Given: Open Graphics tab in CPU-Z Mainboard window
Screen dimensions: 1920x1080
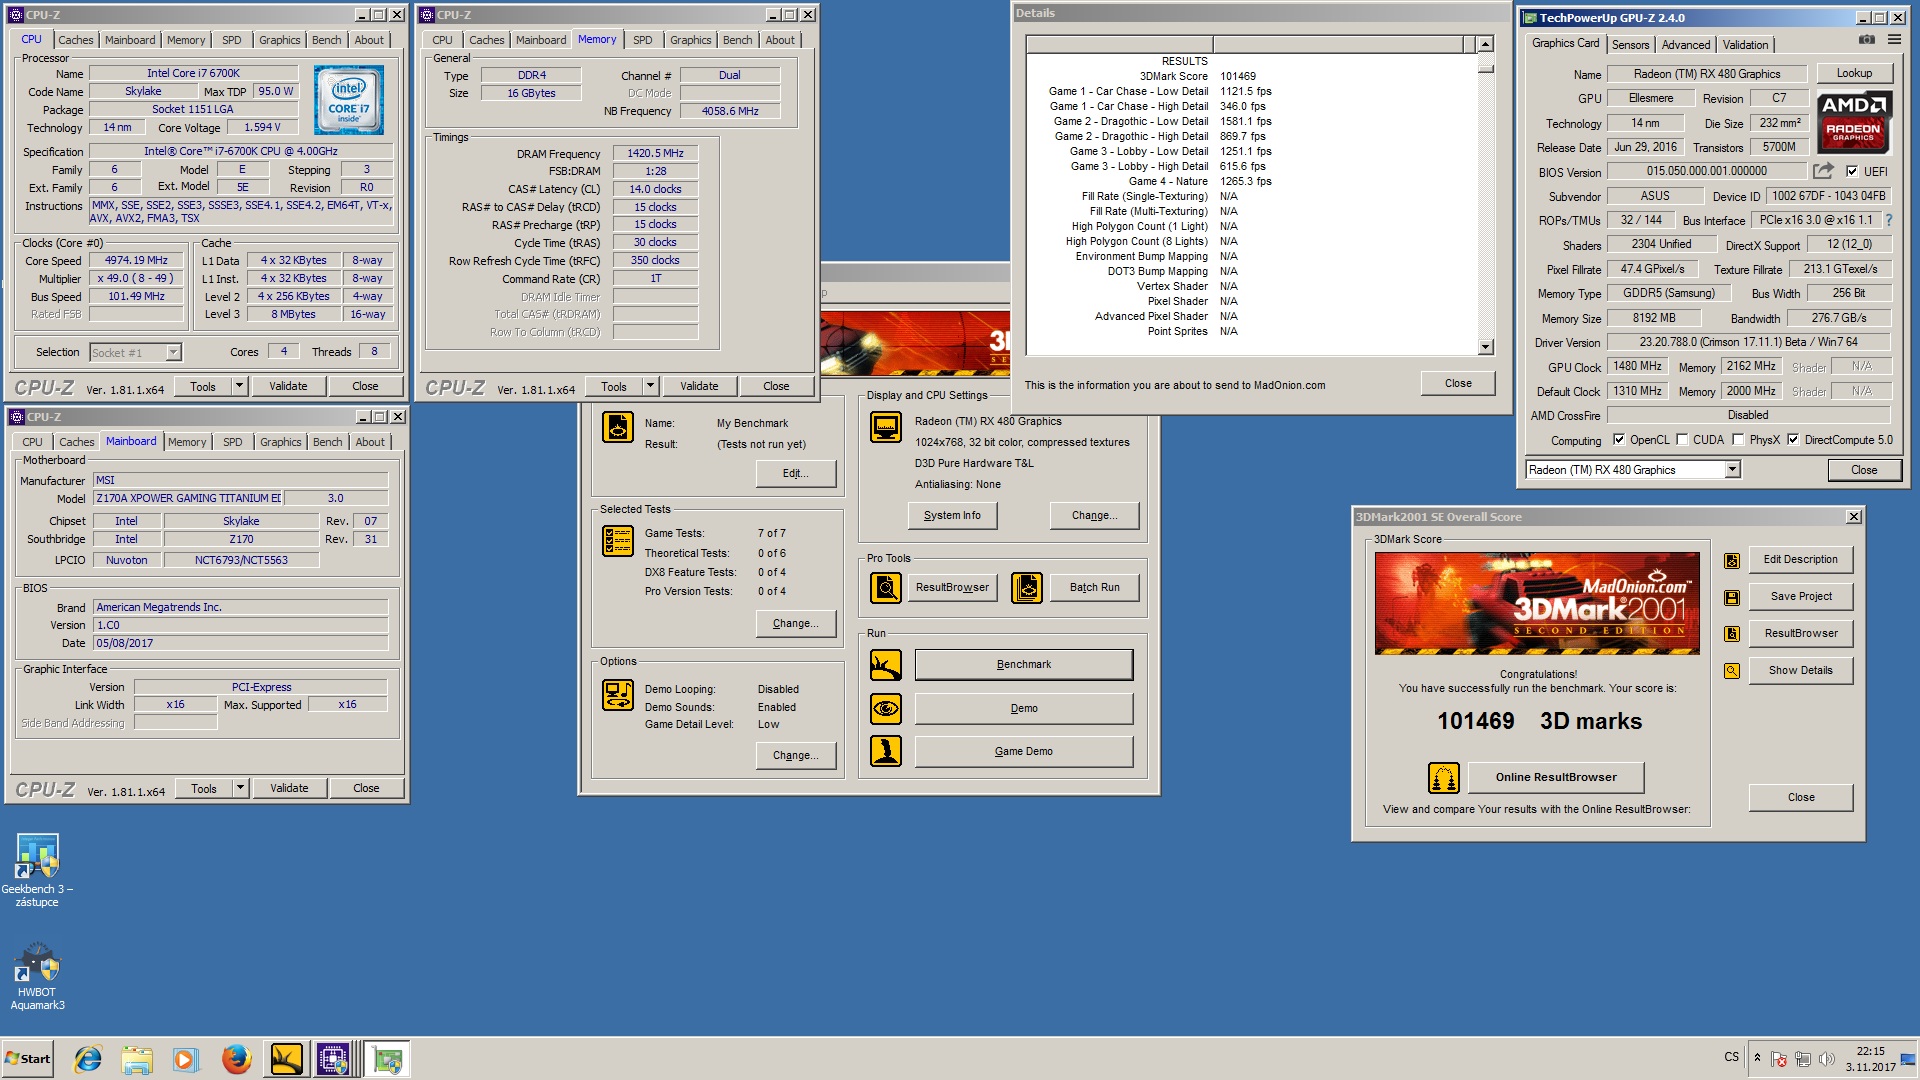Looking at the screenshot, I should coord(280,443).
